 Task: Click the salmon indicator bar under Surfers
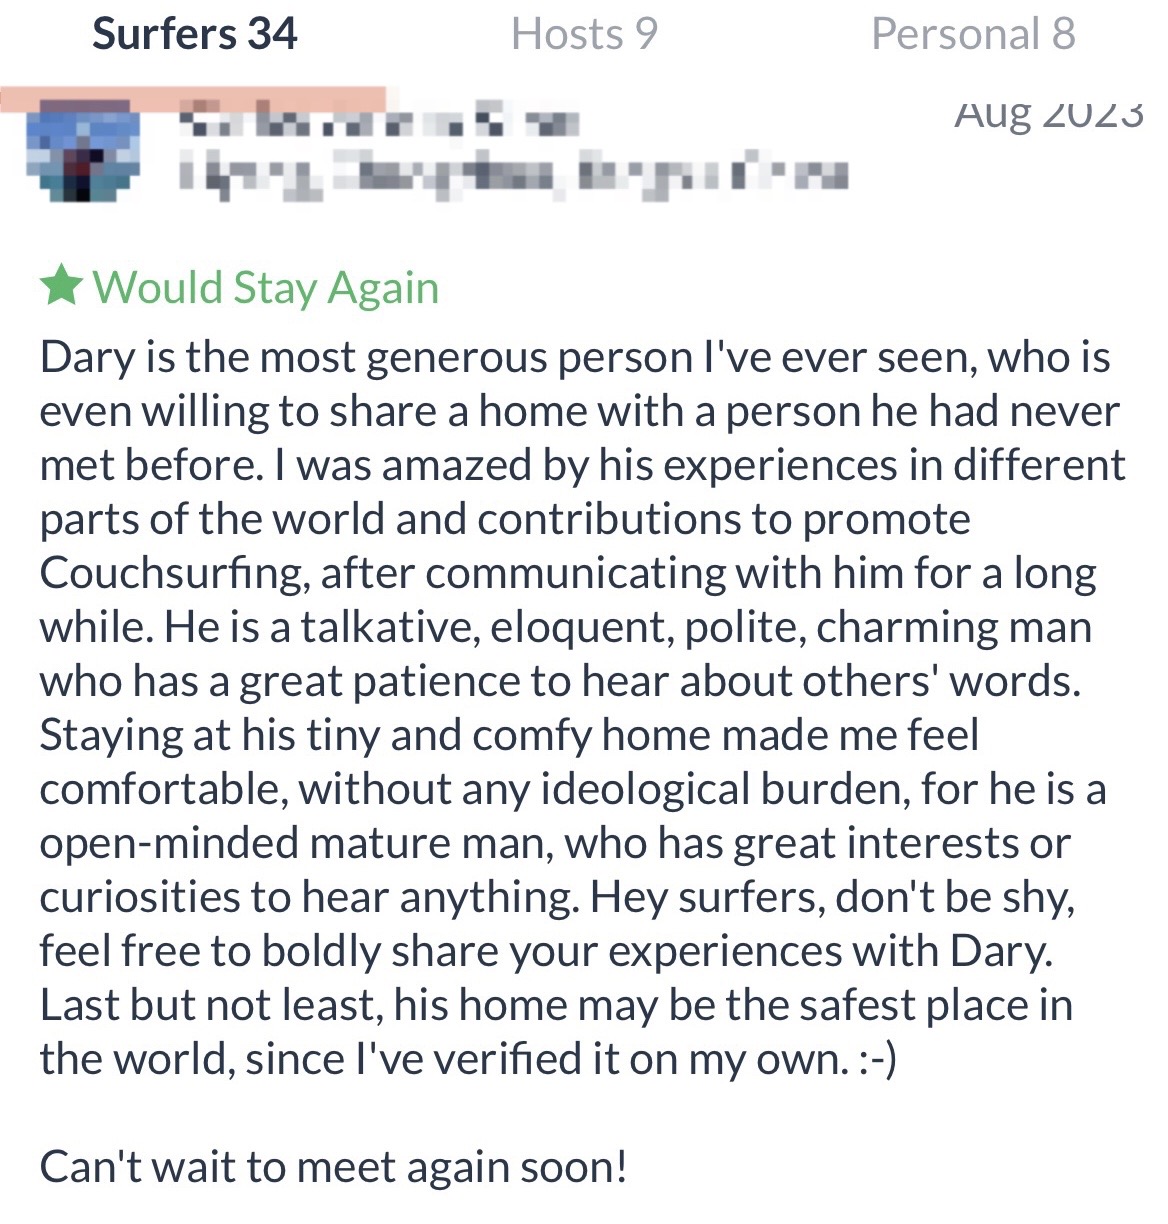[x=193, y=97]
